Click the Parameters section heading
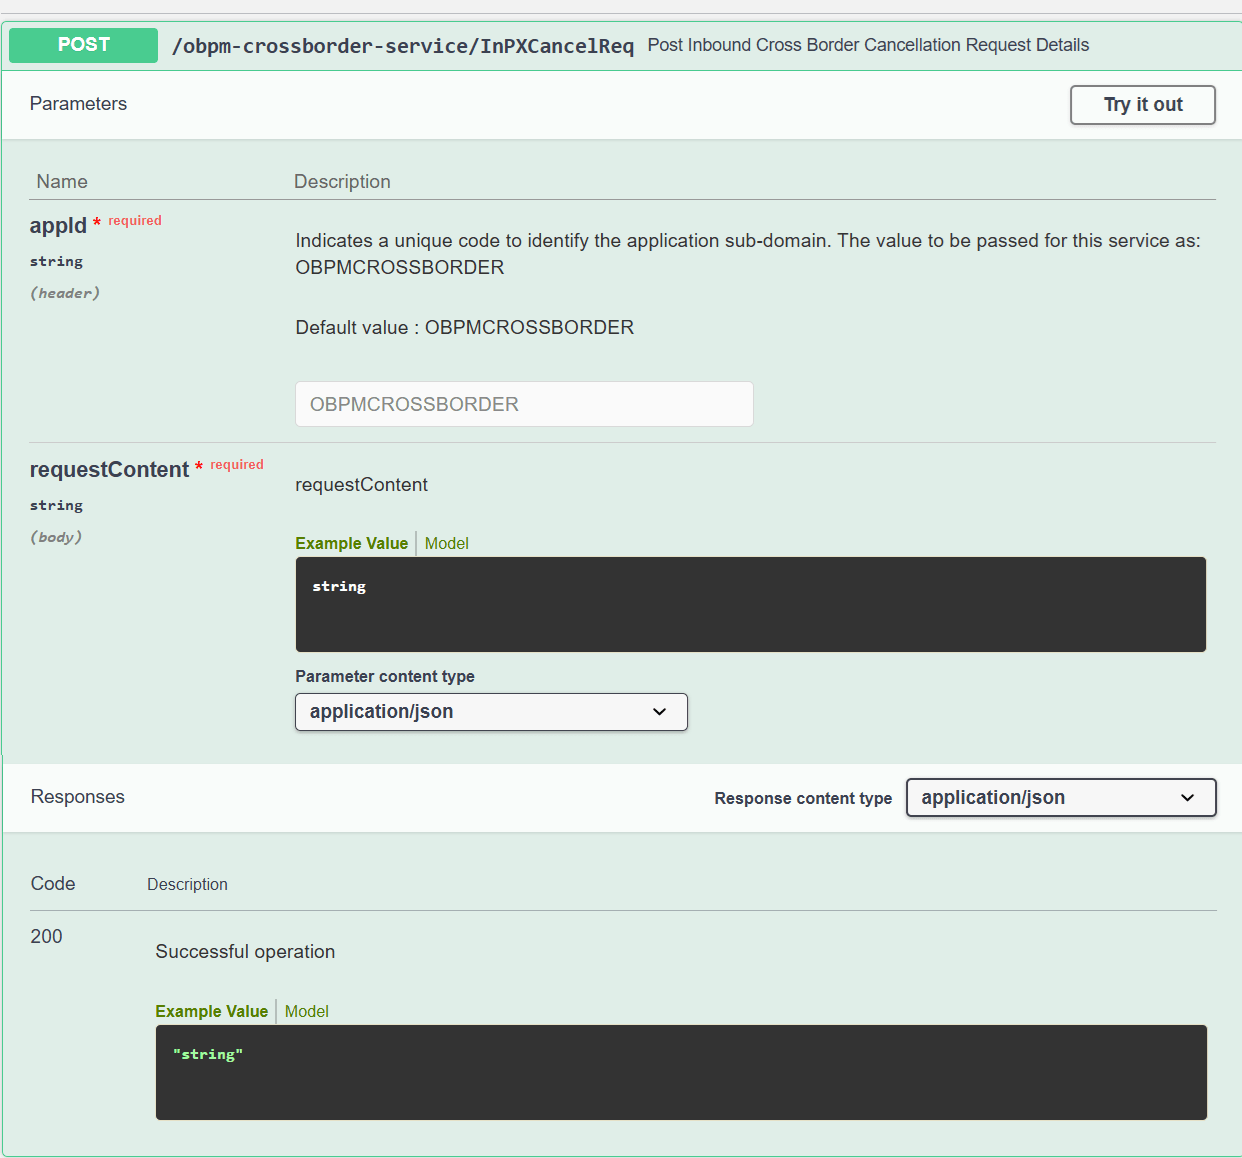The width and height of the screenshot is (1242, 1158). pyautogui.click(x=78, y=104)
